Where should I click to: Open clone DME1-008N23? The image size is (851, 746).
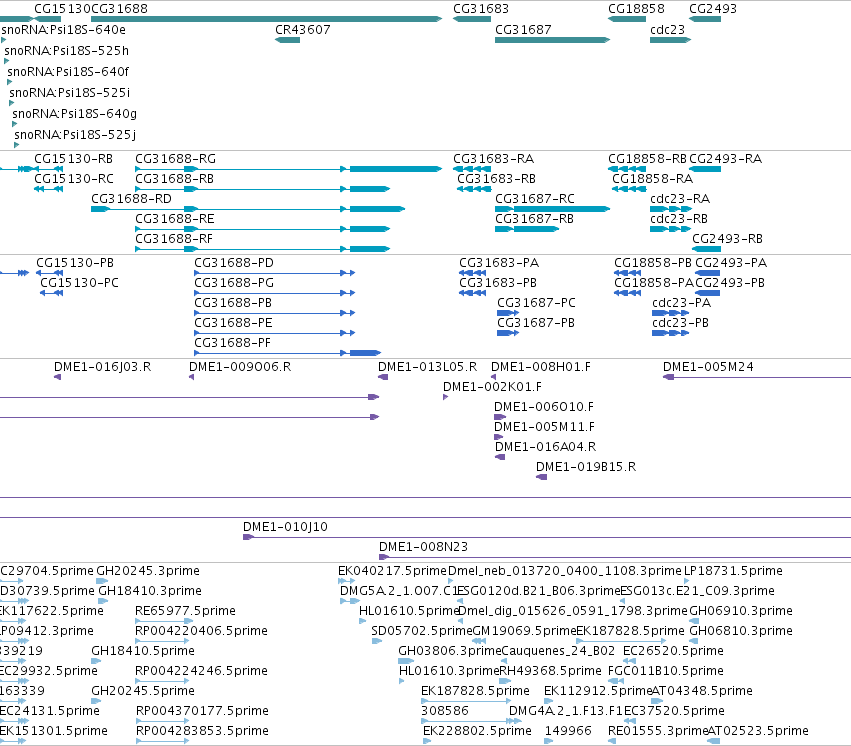coord(615,558)
